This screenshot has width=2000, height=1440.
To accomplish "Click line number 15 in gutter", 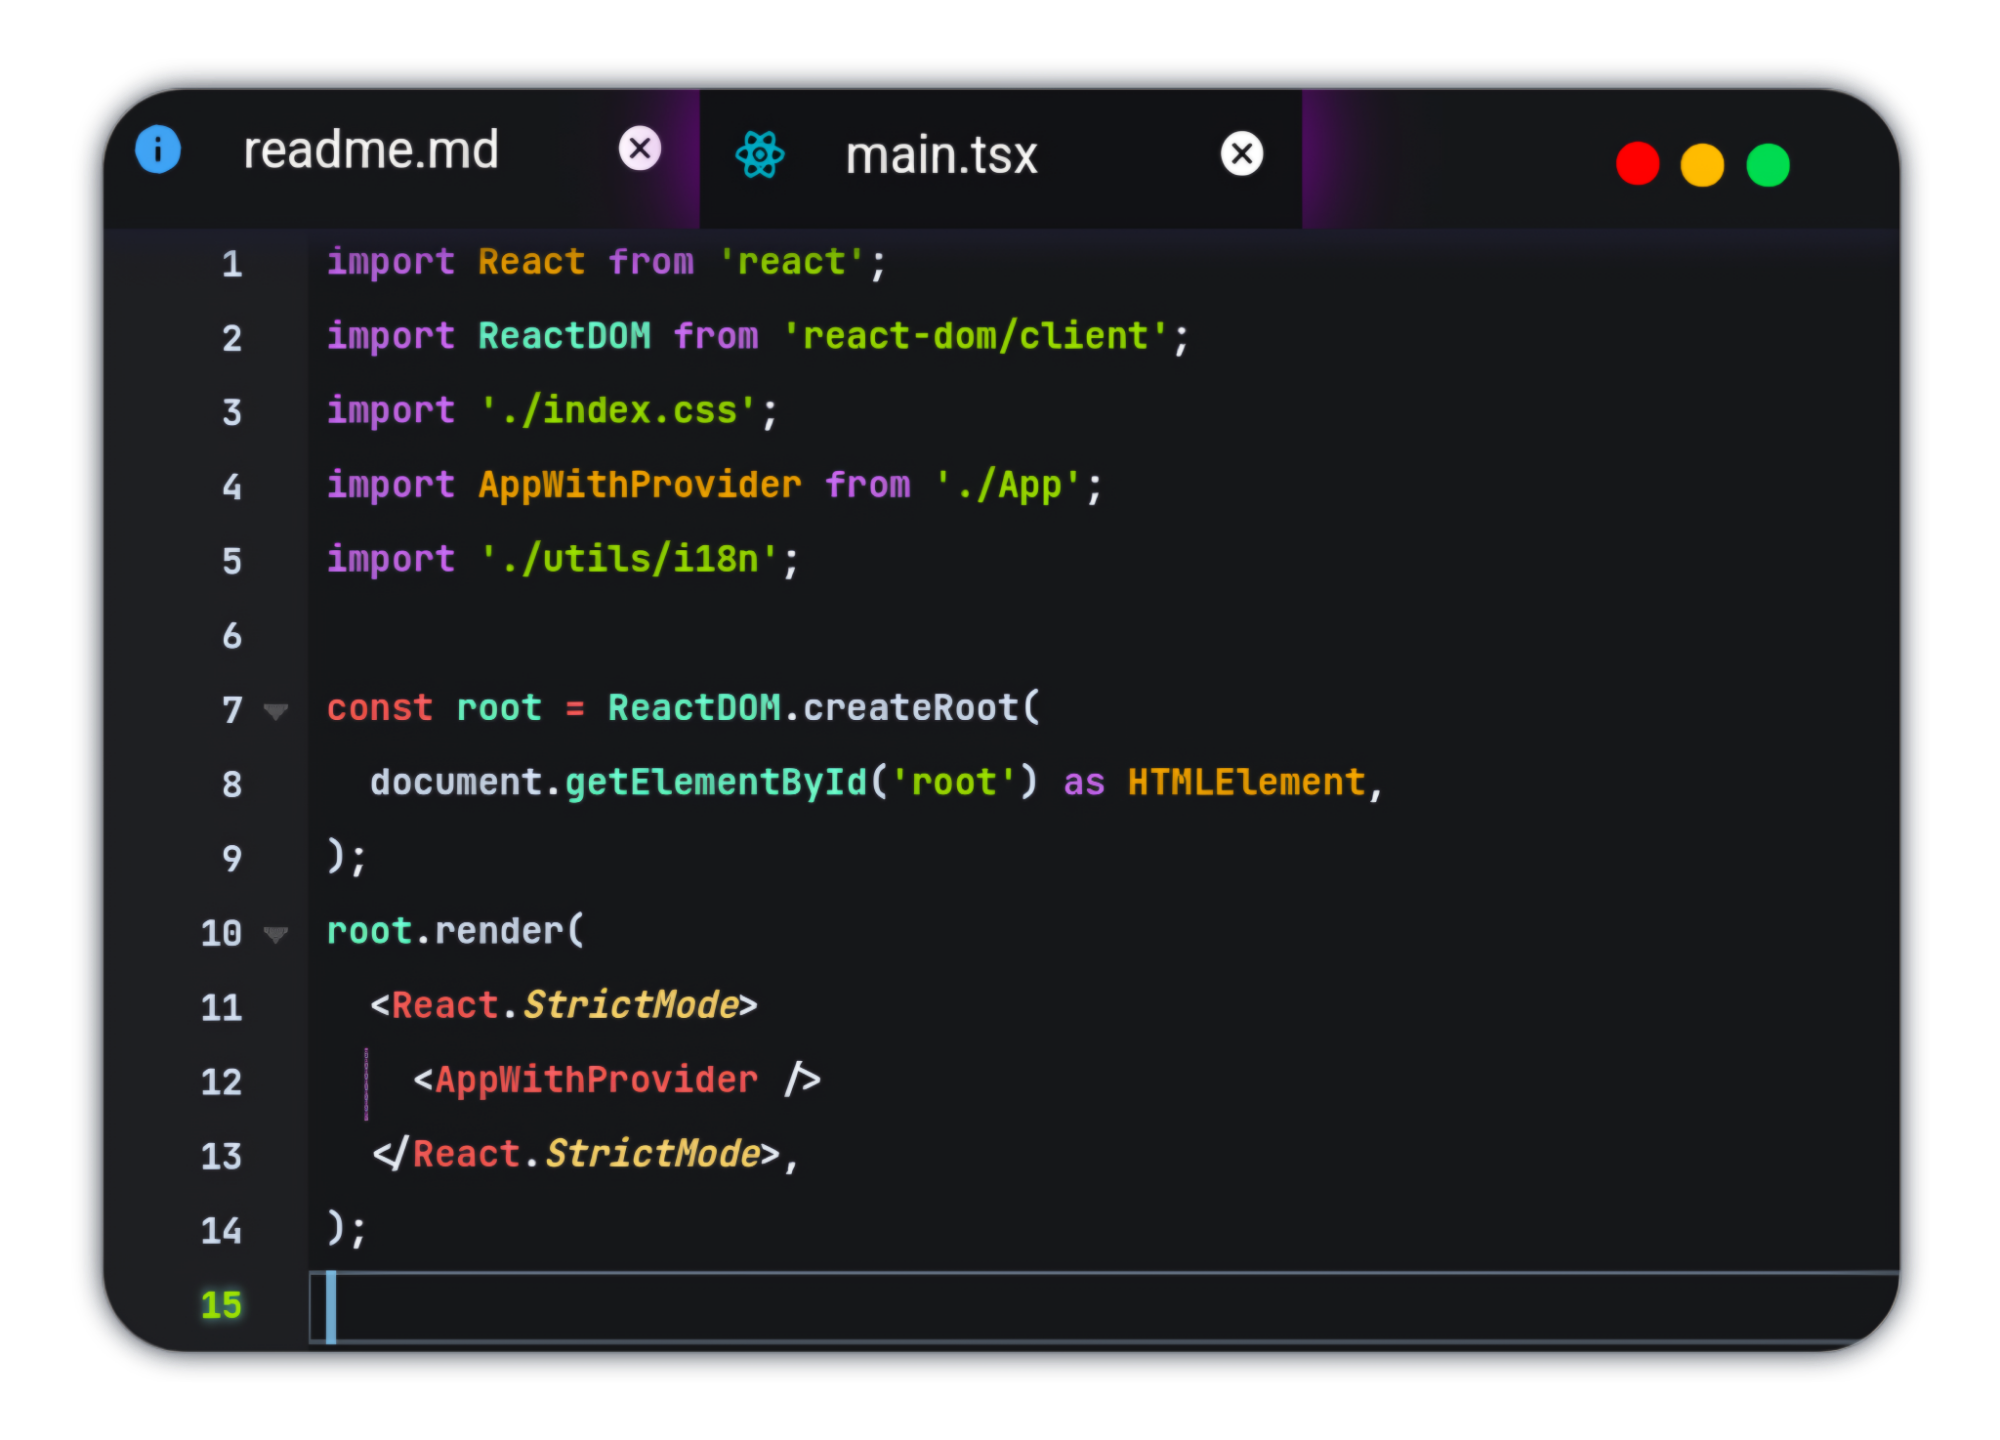I will (x=221, y=1305).
